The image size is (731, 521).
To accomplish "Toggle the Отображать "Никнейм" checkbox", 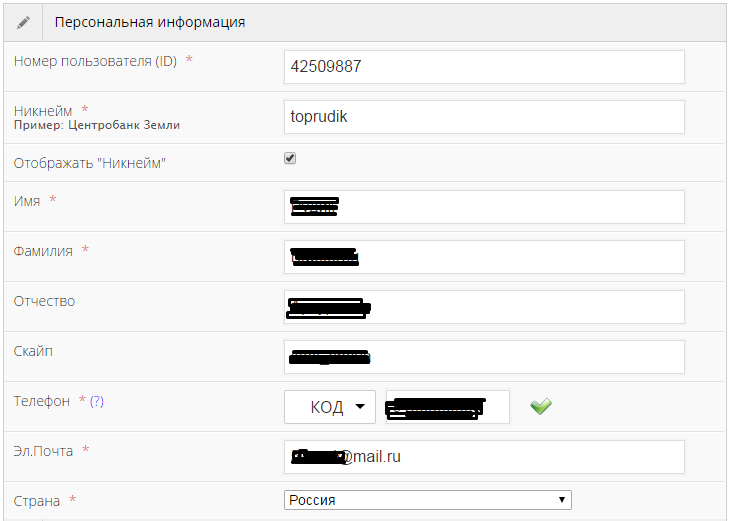I will pos(290,158).
